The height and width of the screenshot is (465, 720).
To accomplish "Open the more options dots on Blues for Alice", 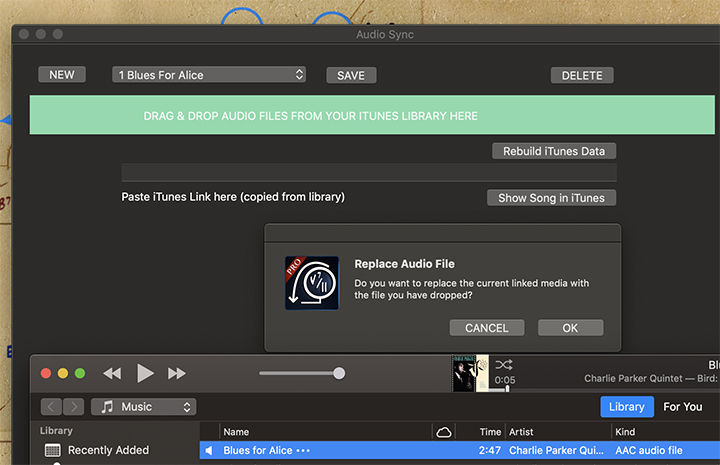I will pos(303,451).
